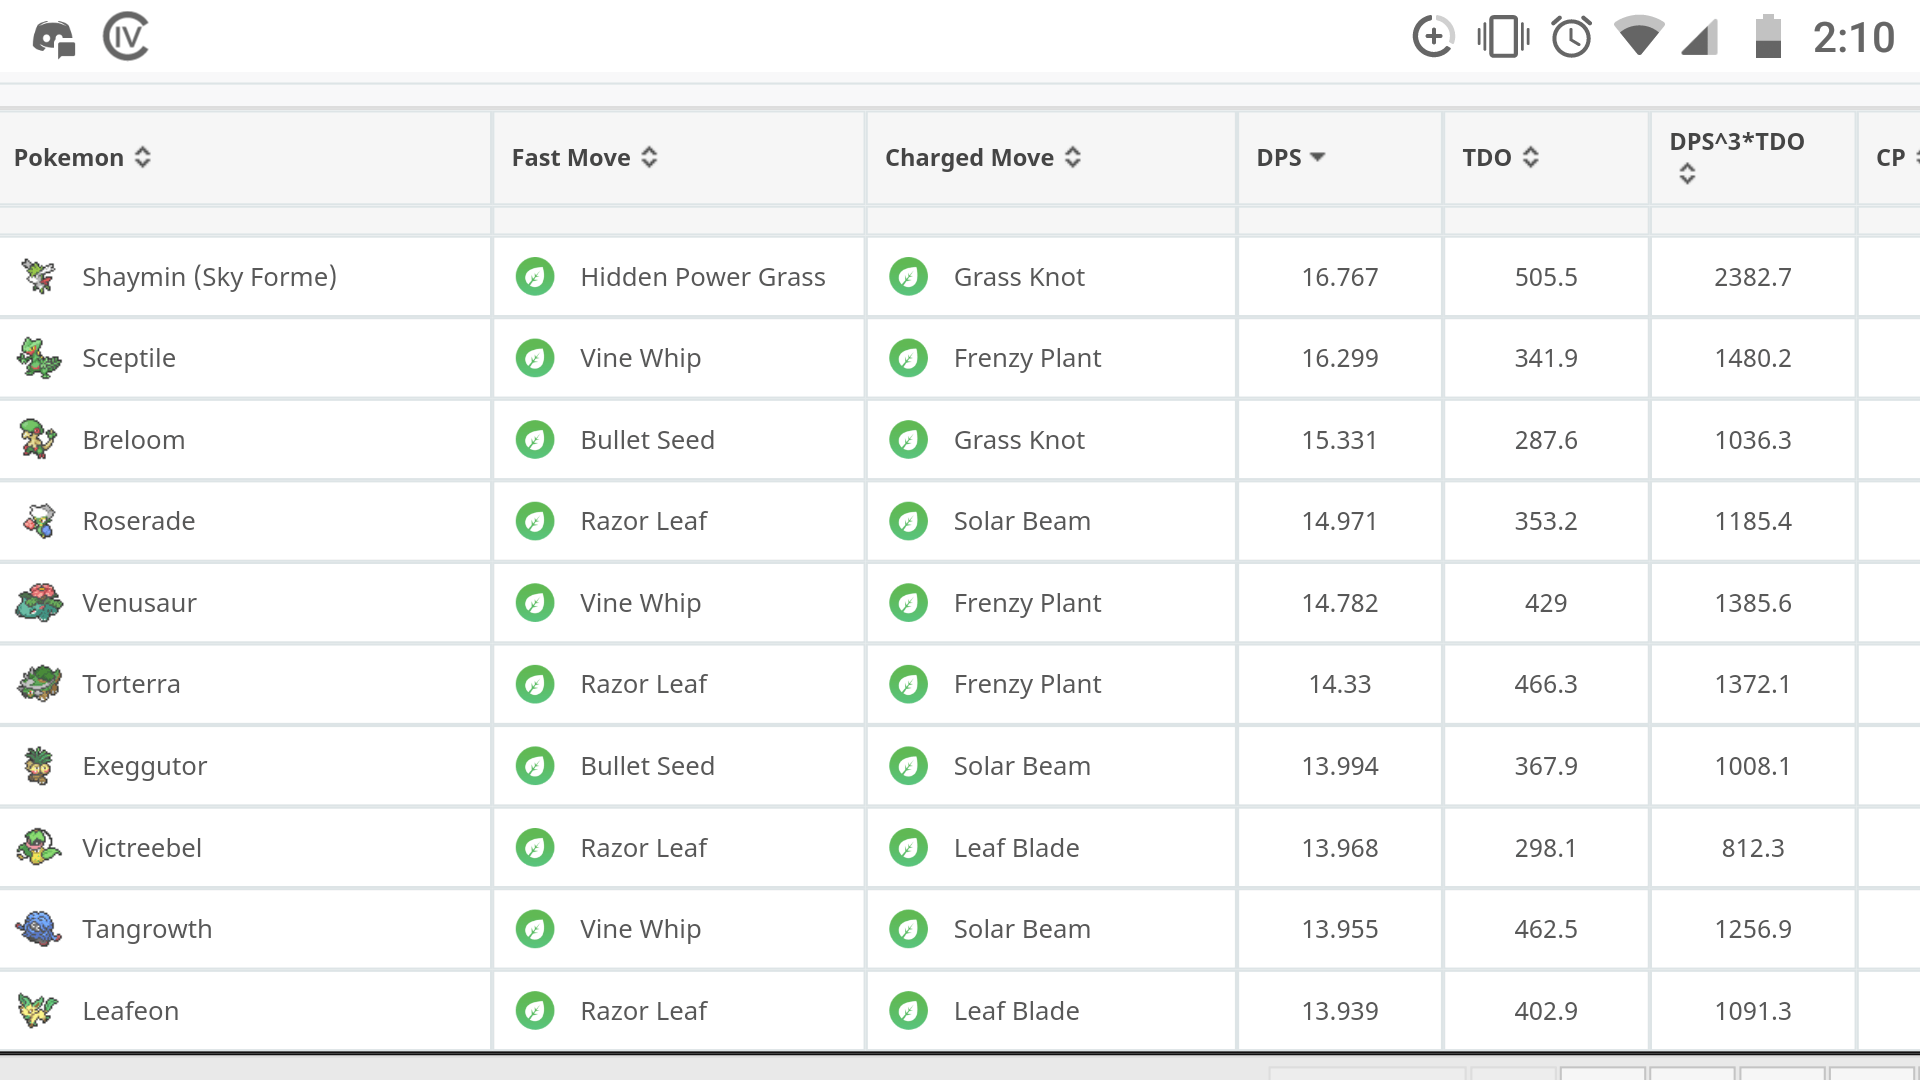1920x1080 pixels.
Task: Click the Tangrowth sprite icon
Action: (39, 929)
